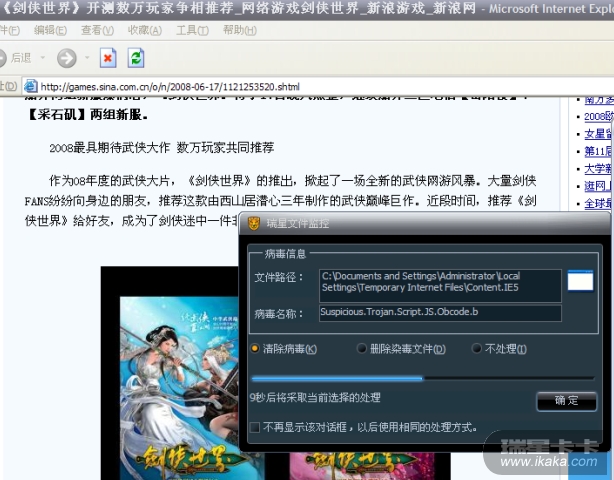
Task: Click the 9秒后将采取当前选择的处理 countdown text
Action: point(315,398)
